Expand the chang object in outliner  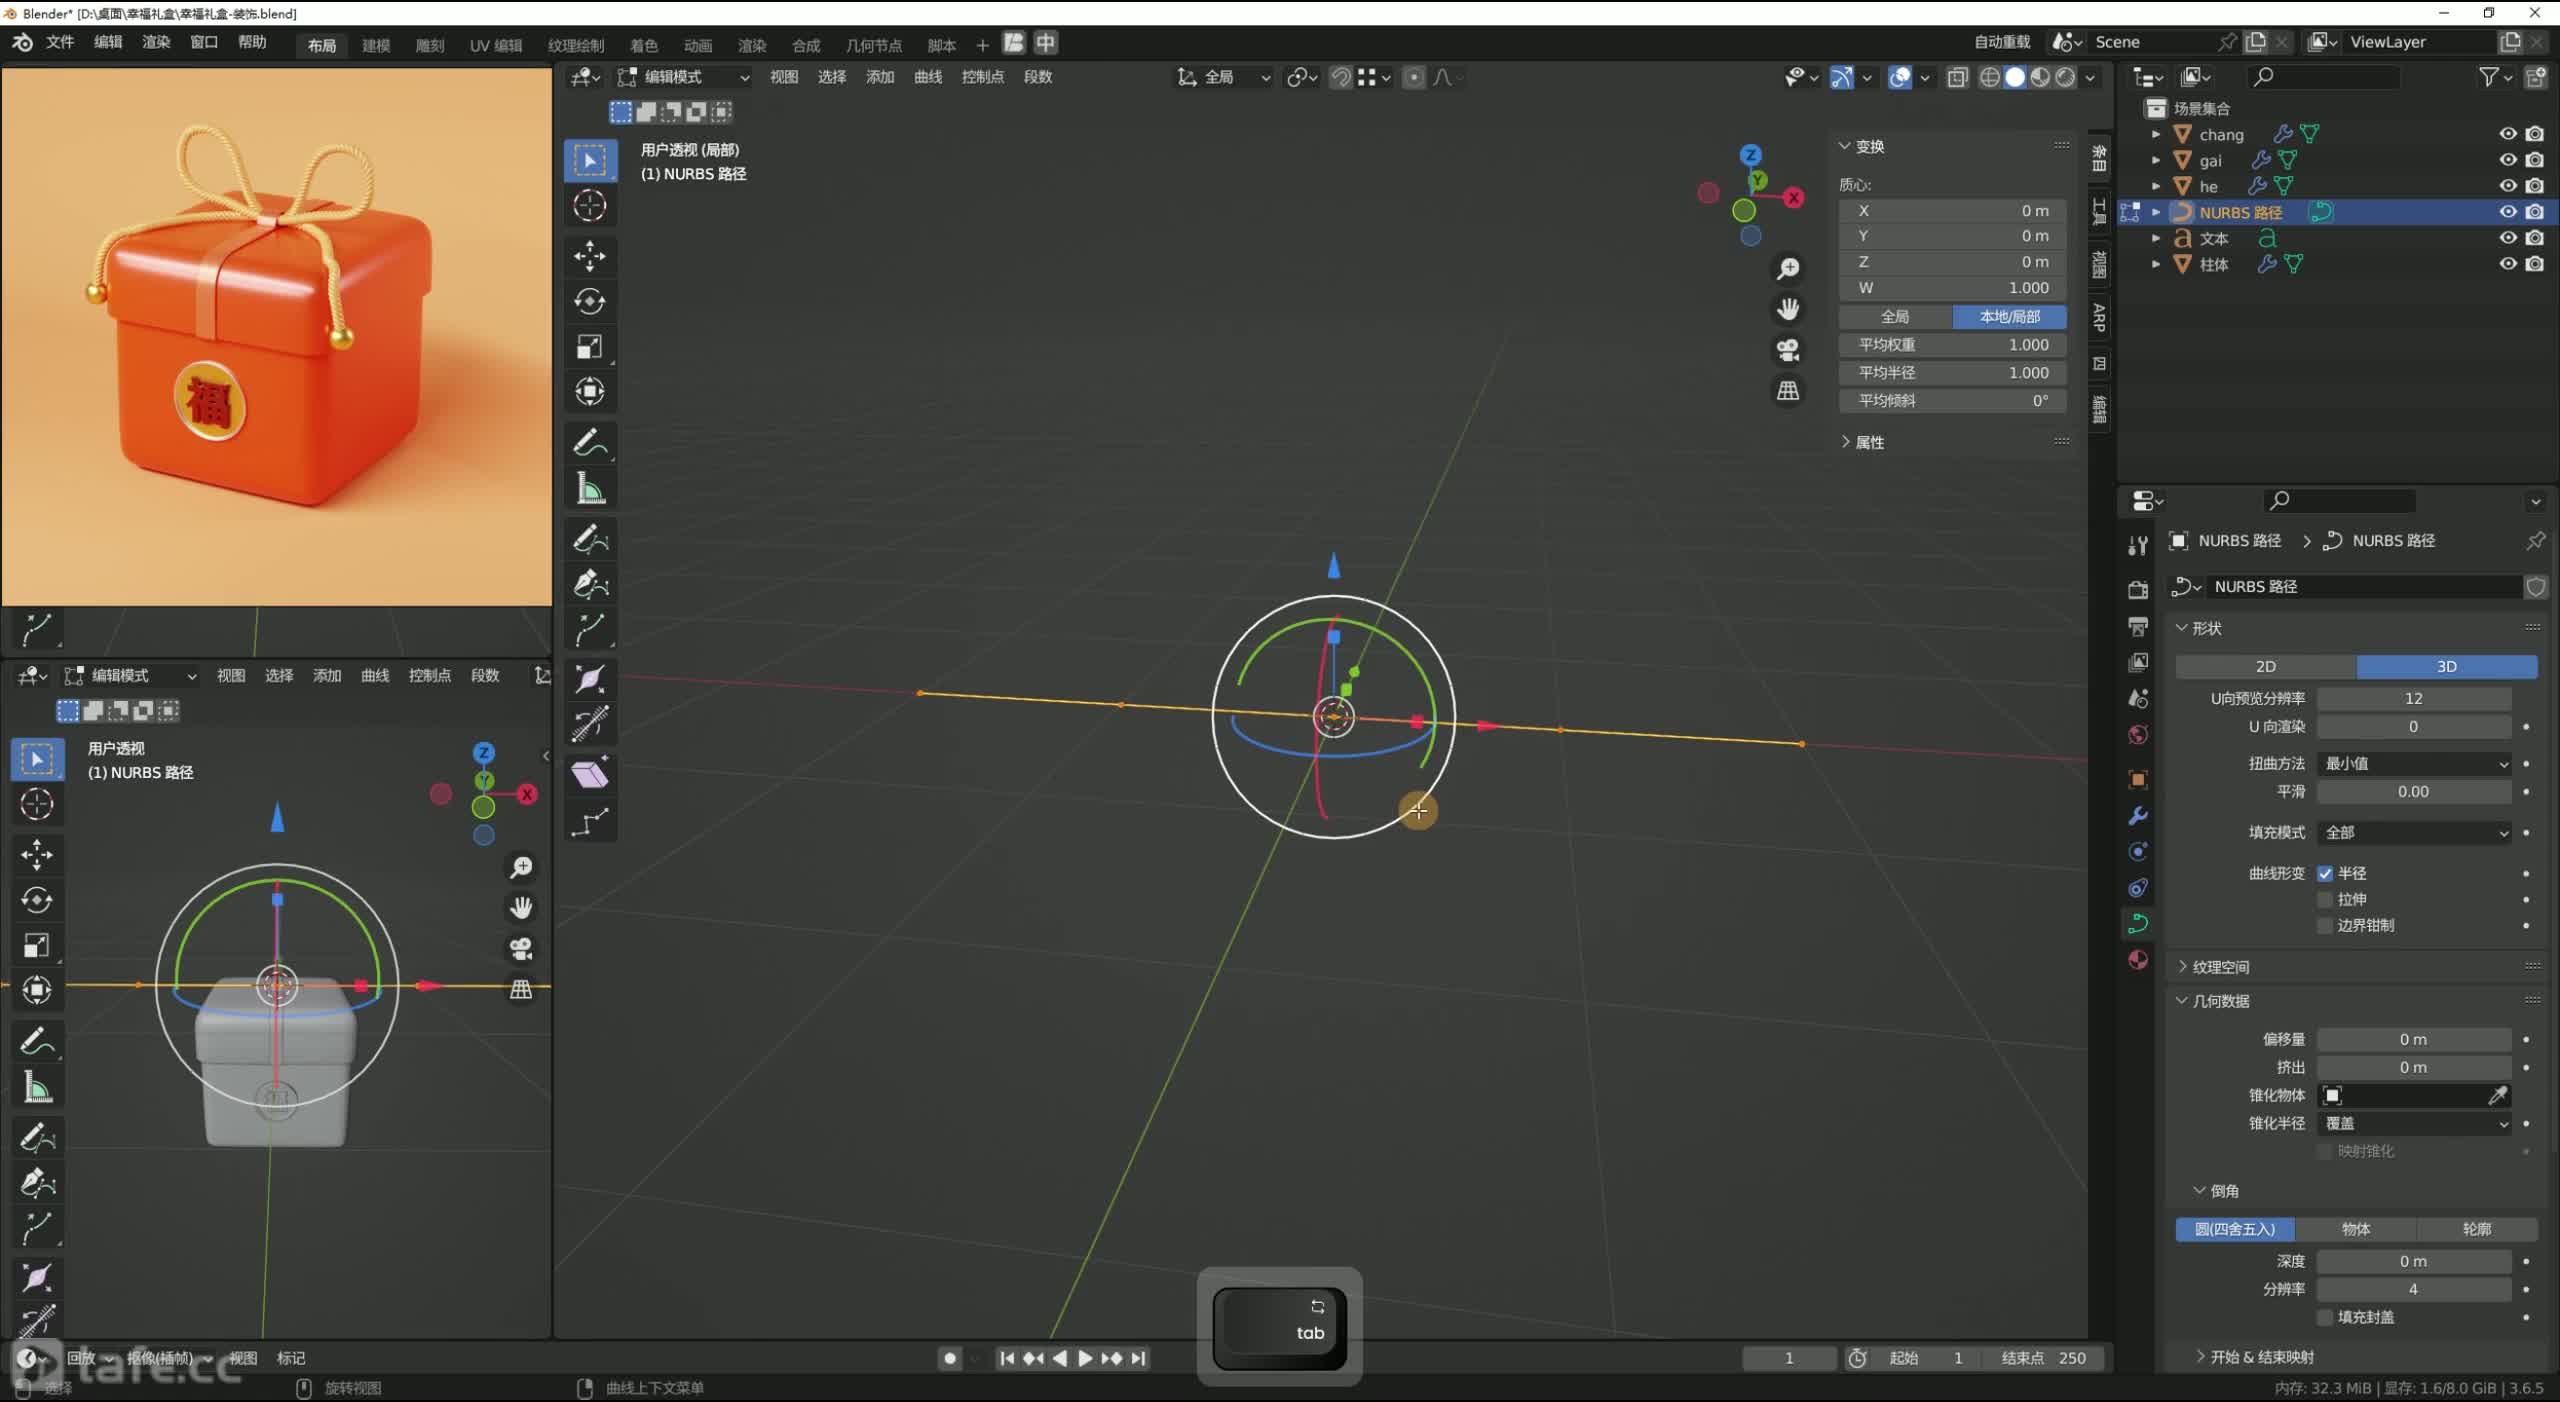click(x=2156, y=134)
